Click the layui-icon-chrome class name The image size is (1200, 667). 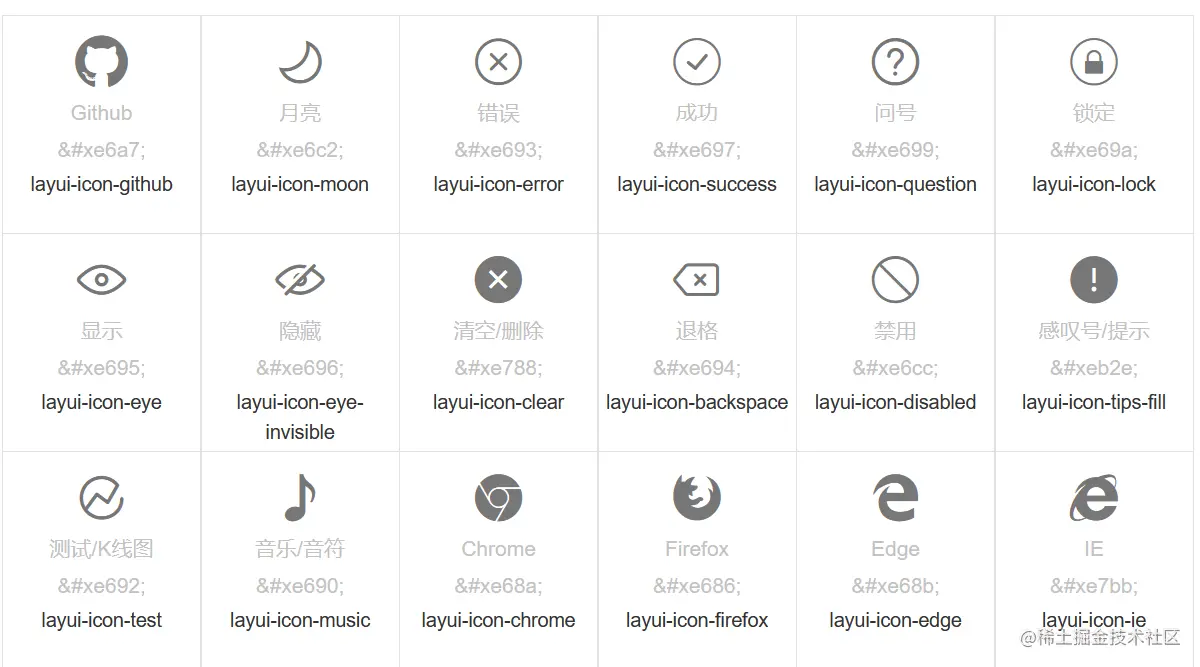498,620
